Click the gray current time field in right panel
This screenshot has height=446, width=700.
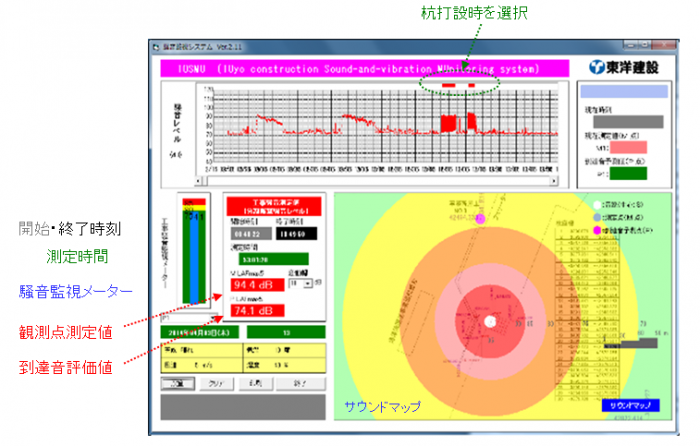[628, 122]
